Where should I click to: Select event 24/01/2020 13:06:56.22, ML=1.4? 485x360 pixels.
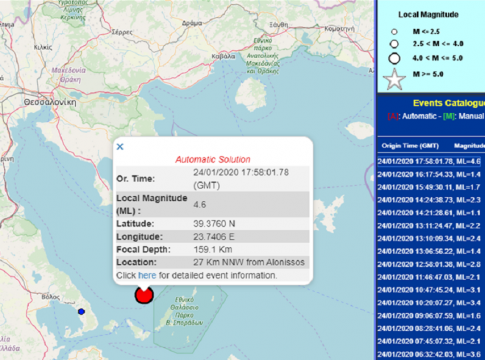click(x=429, y=251)
